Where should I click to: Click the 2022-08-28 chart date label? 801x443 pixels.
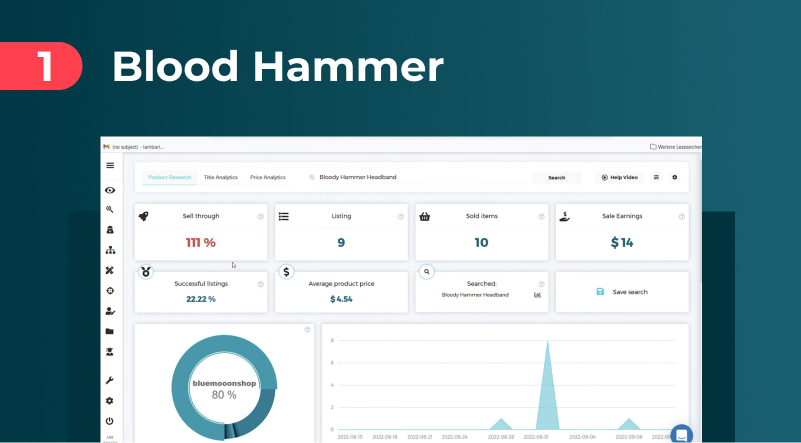pos(501,437)
